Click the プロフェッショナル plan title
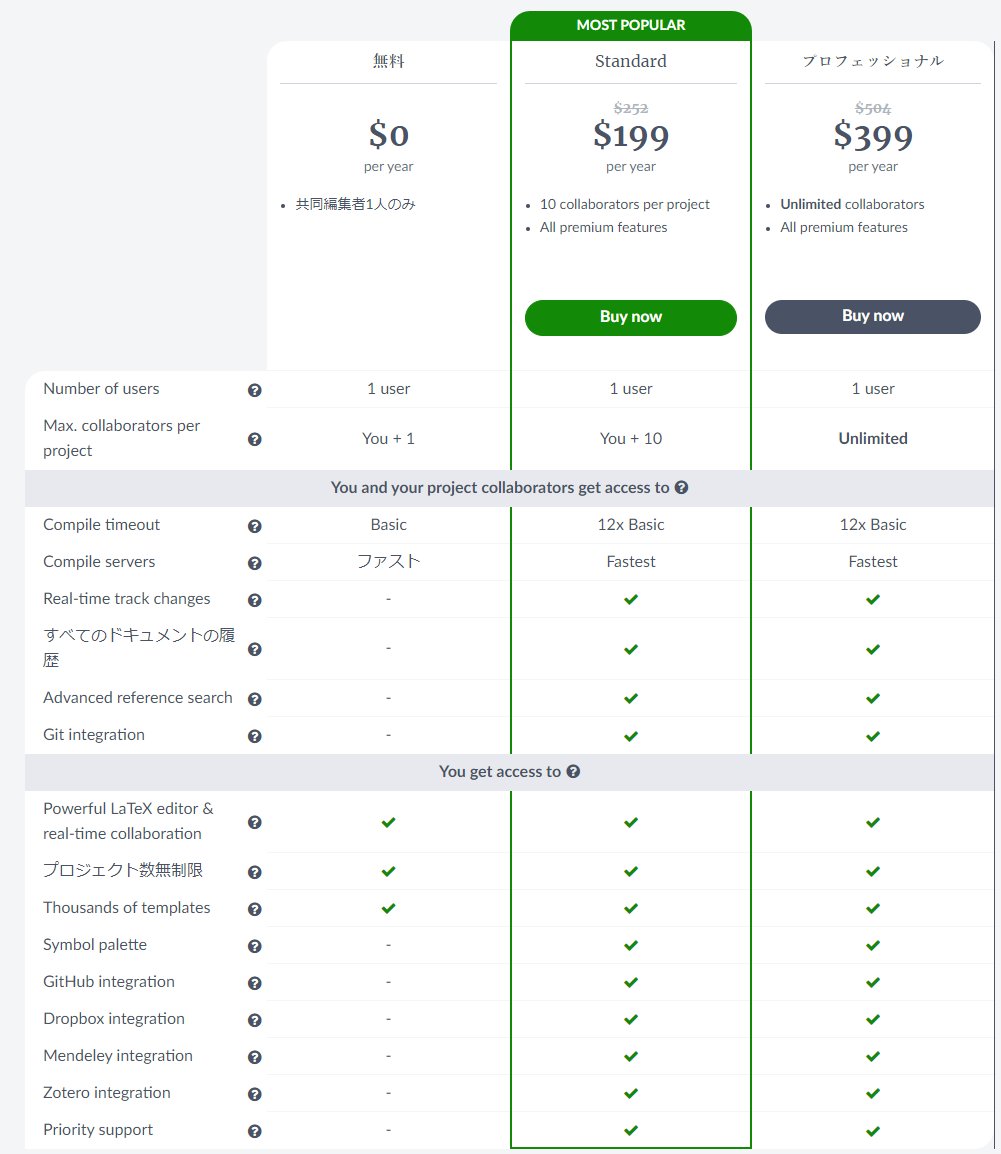Image resolution: width=1001 pixels, height=1154 pixels. click(873, 61)
